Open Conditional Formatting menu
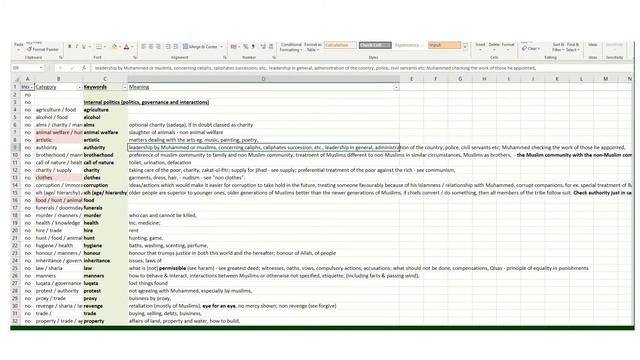 (x=291, y=47)
